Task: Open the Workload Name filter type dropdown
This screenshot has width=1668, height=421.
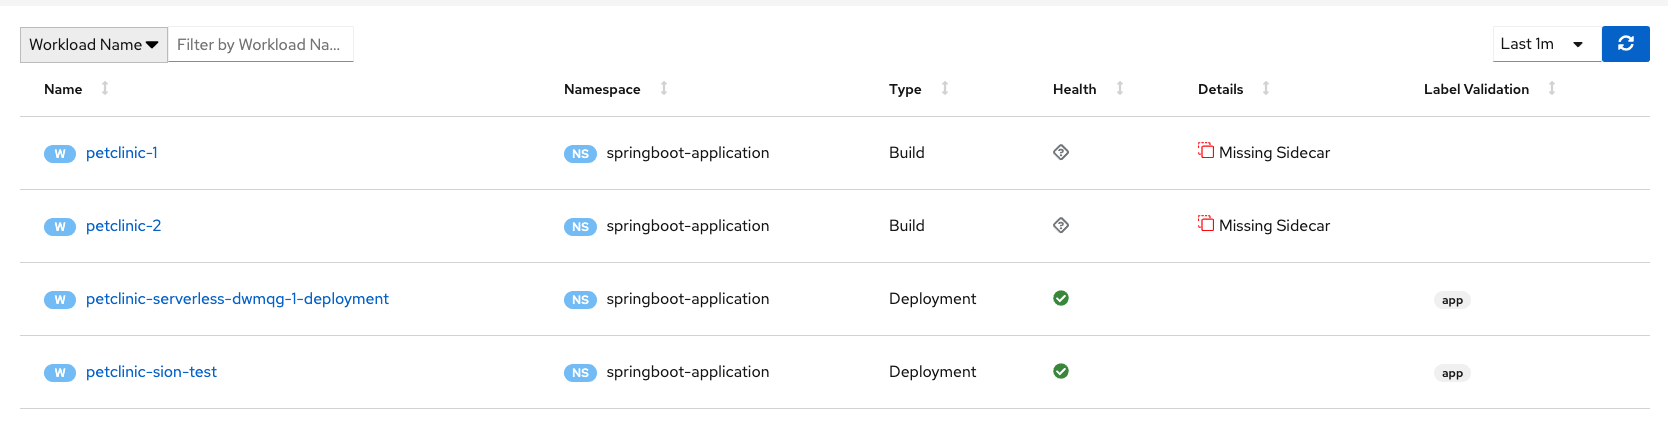Action: (94, 44)
